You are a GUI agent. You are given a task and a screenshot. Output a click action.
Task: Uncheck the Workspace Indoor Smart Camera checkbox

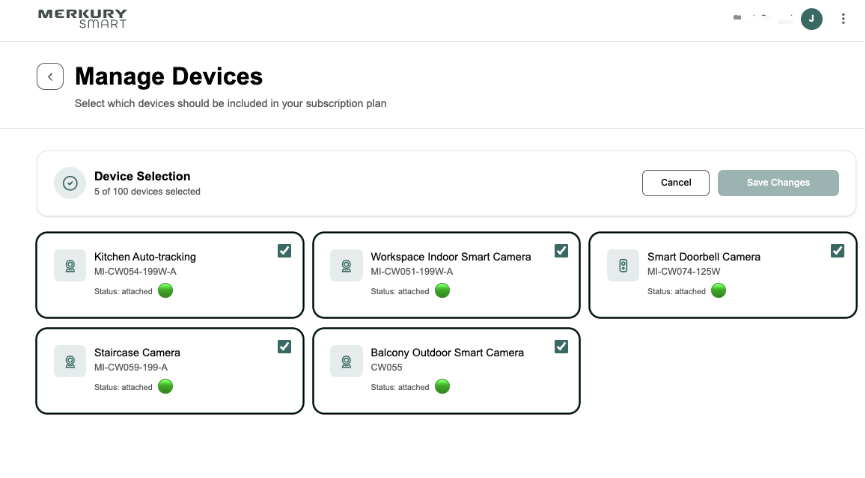[561, 251]
